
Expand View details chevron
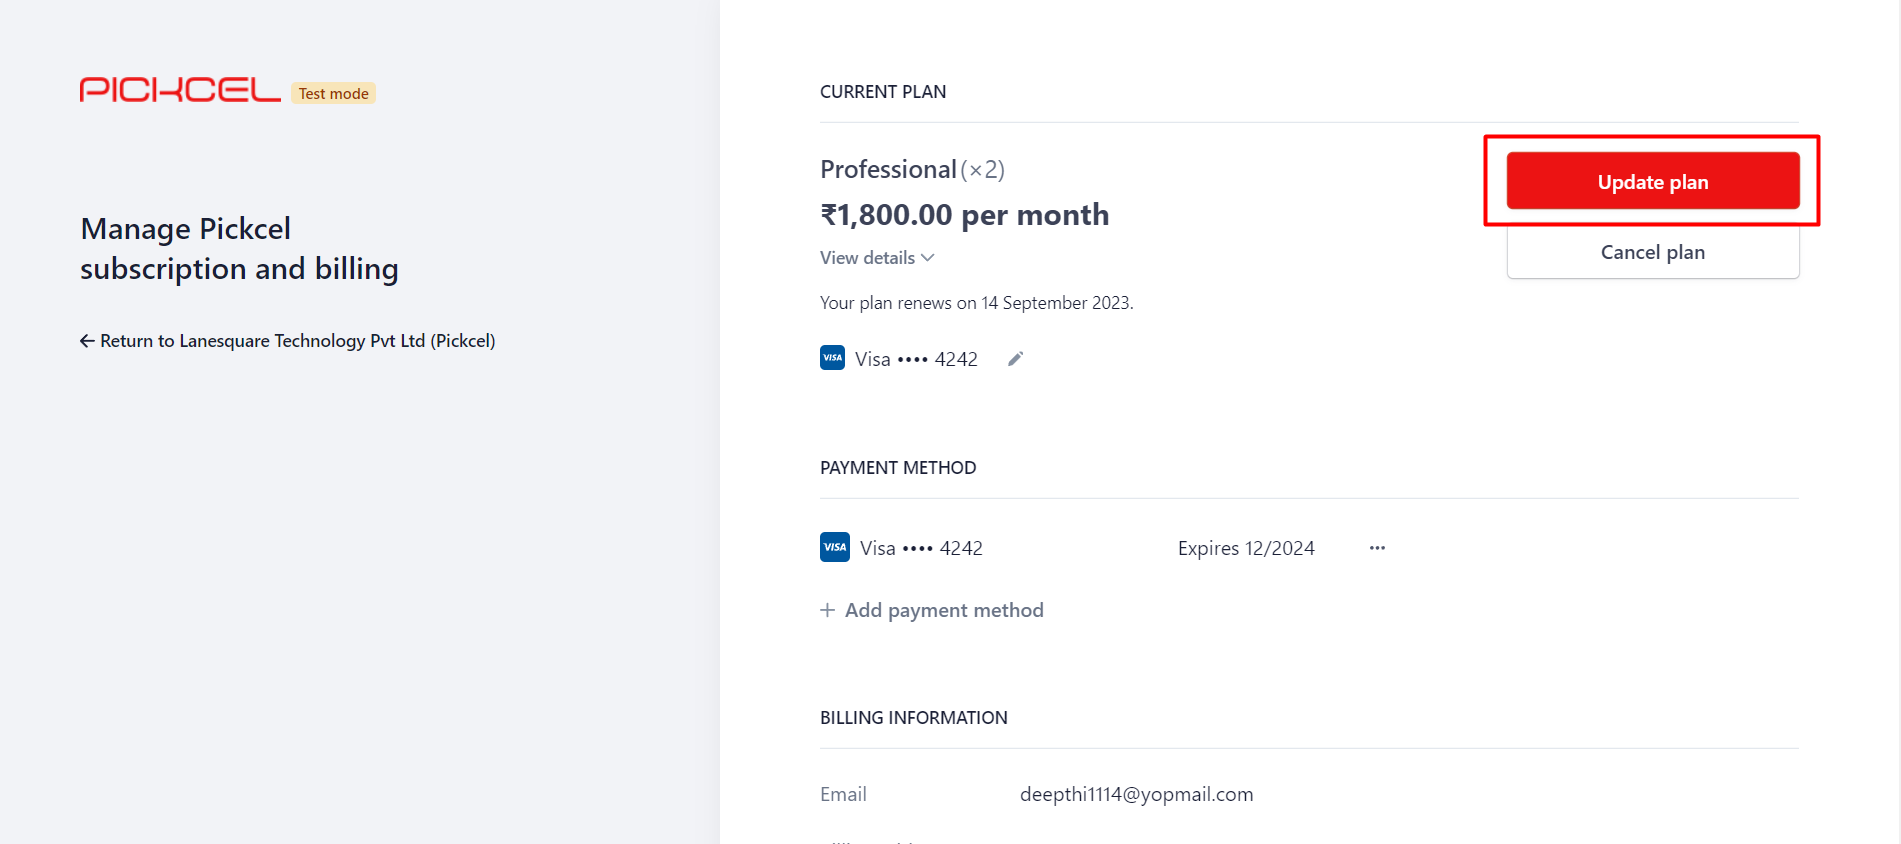928,258
